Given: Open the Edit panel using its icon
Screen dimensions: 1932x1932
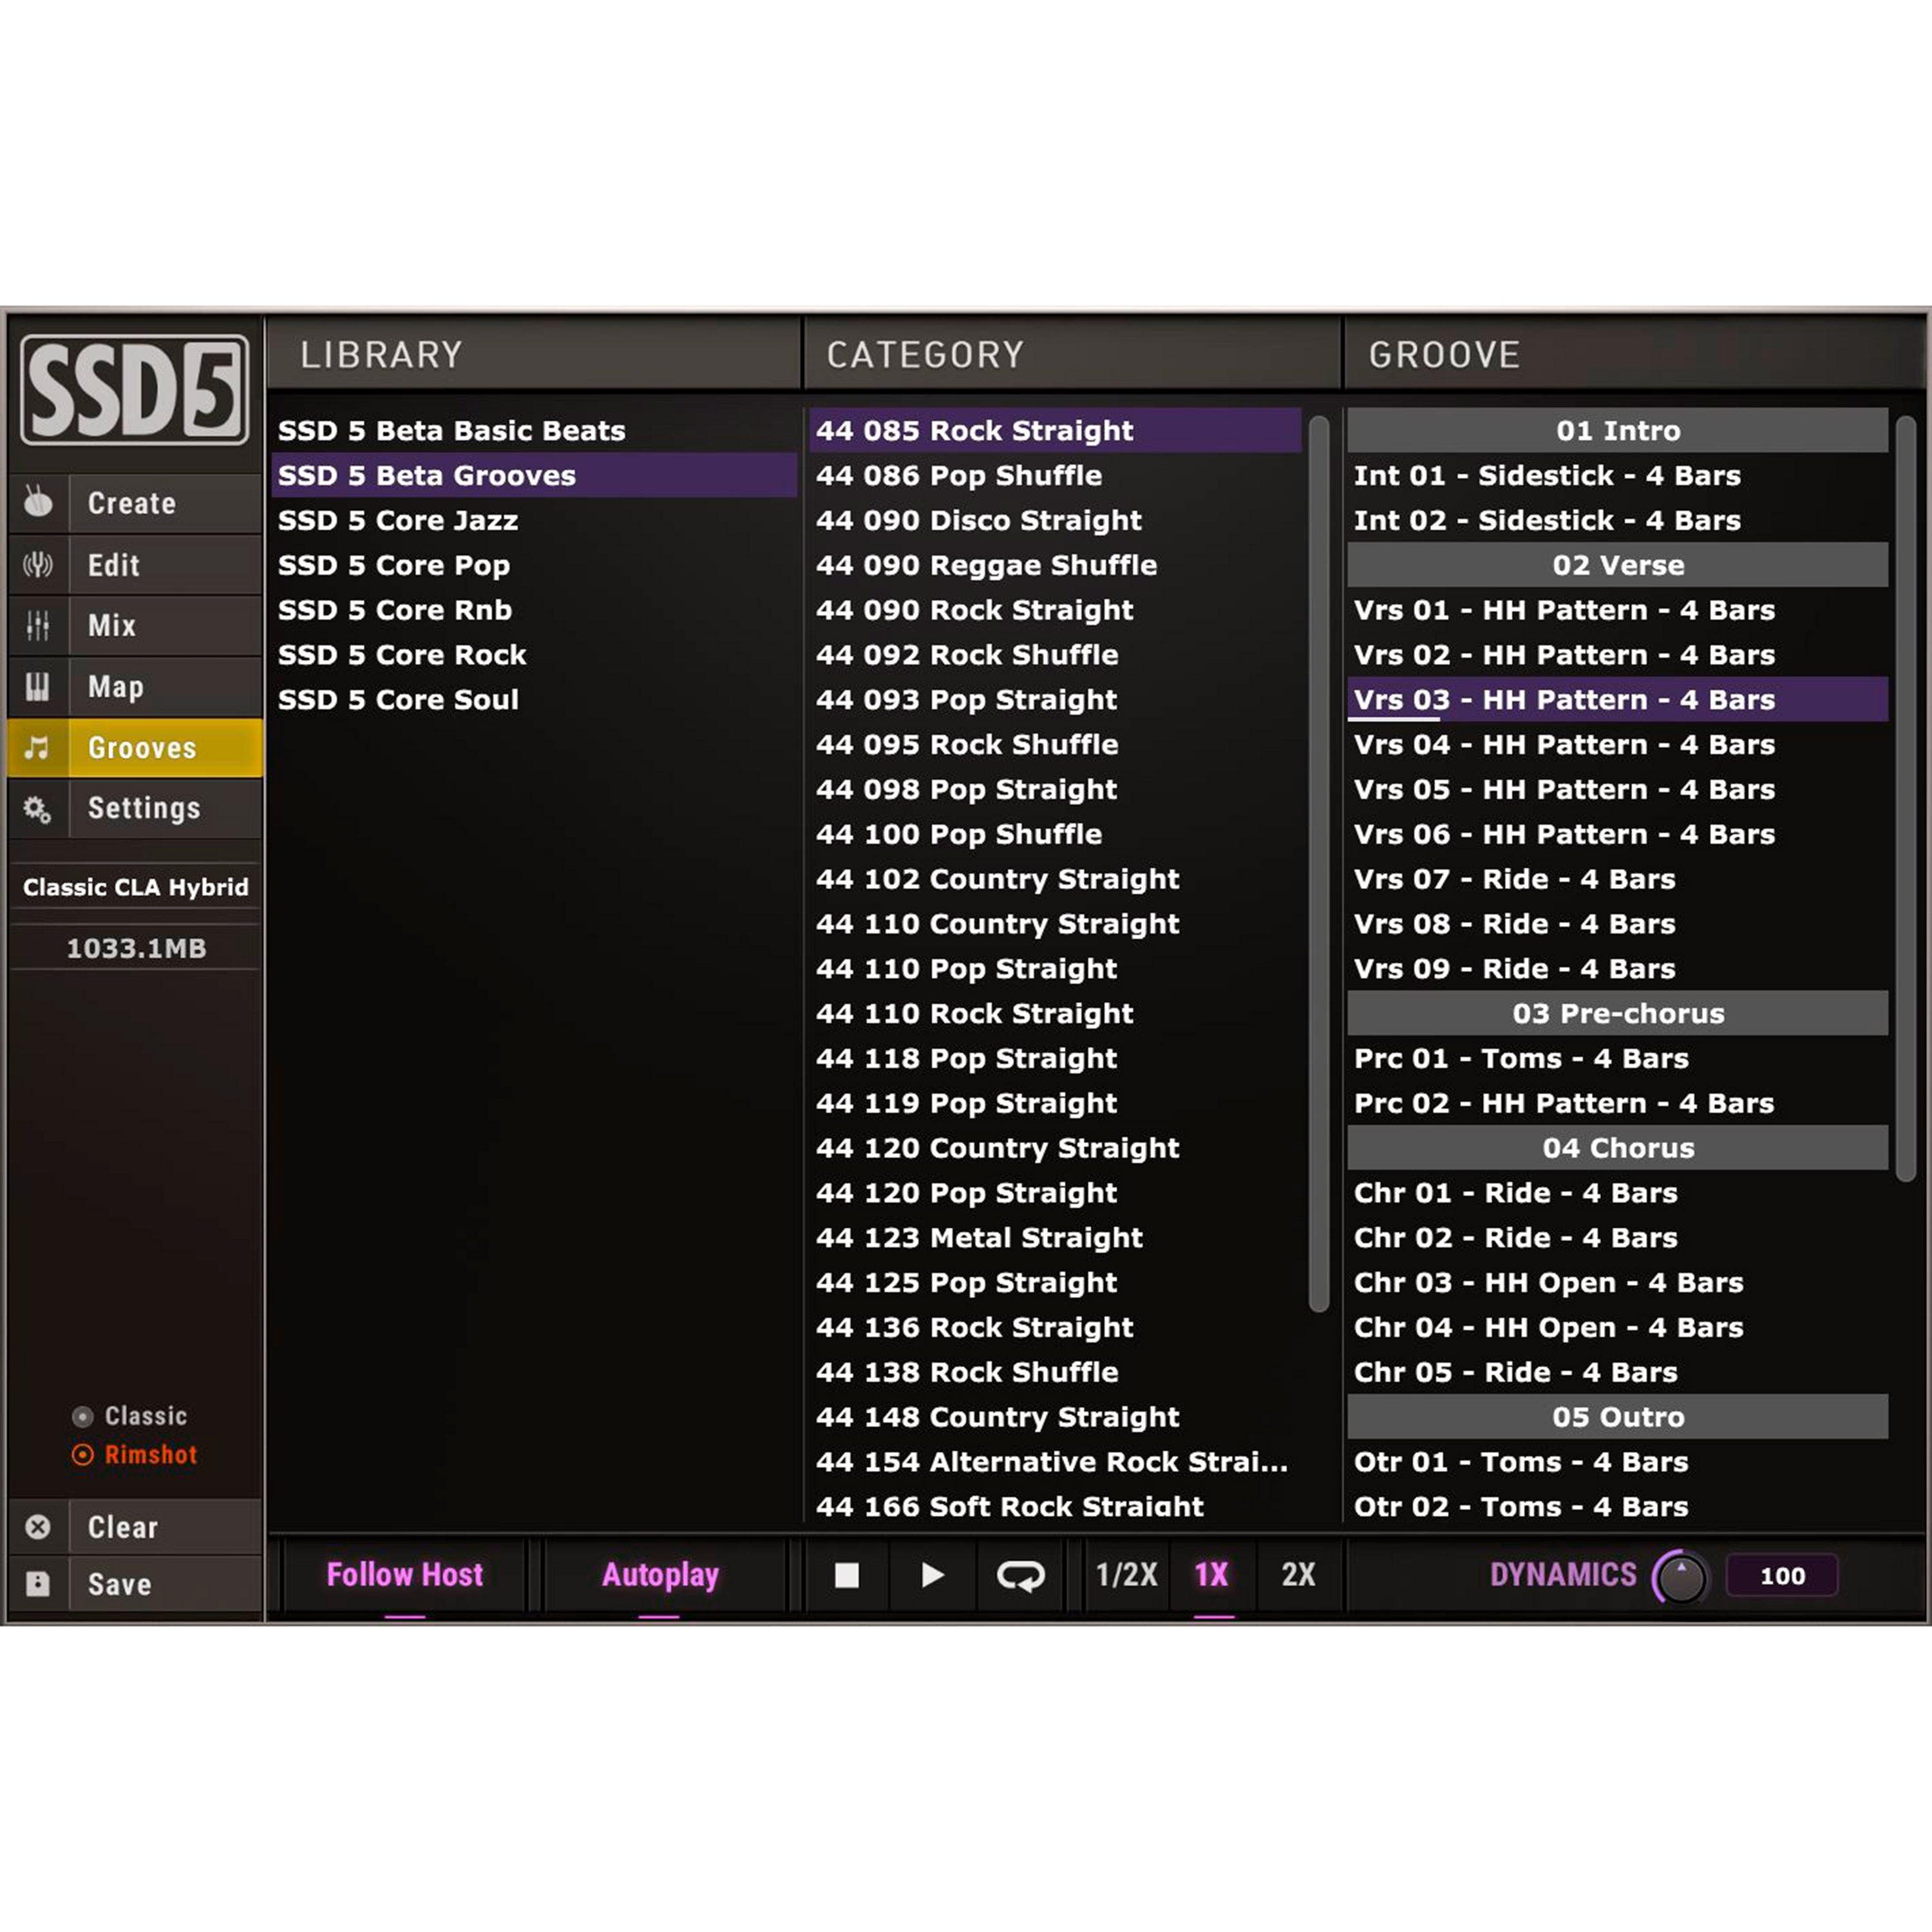Looking at the screenshot, I should click(38, 564).
